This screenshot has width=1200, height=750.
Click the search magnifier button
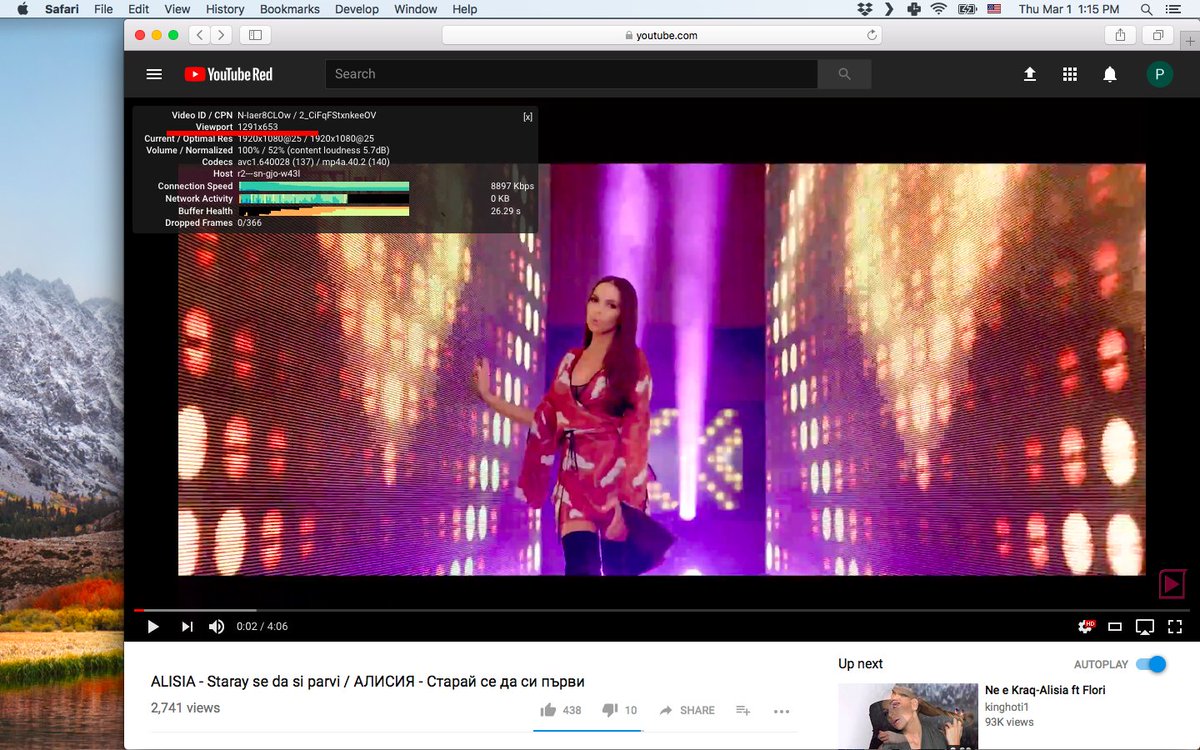(844, 74)
